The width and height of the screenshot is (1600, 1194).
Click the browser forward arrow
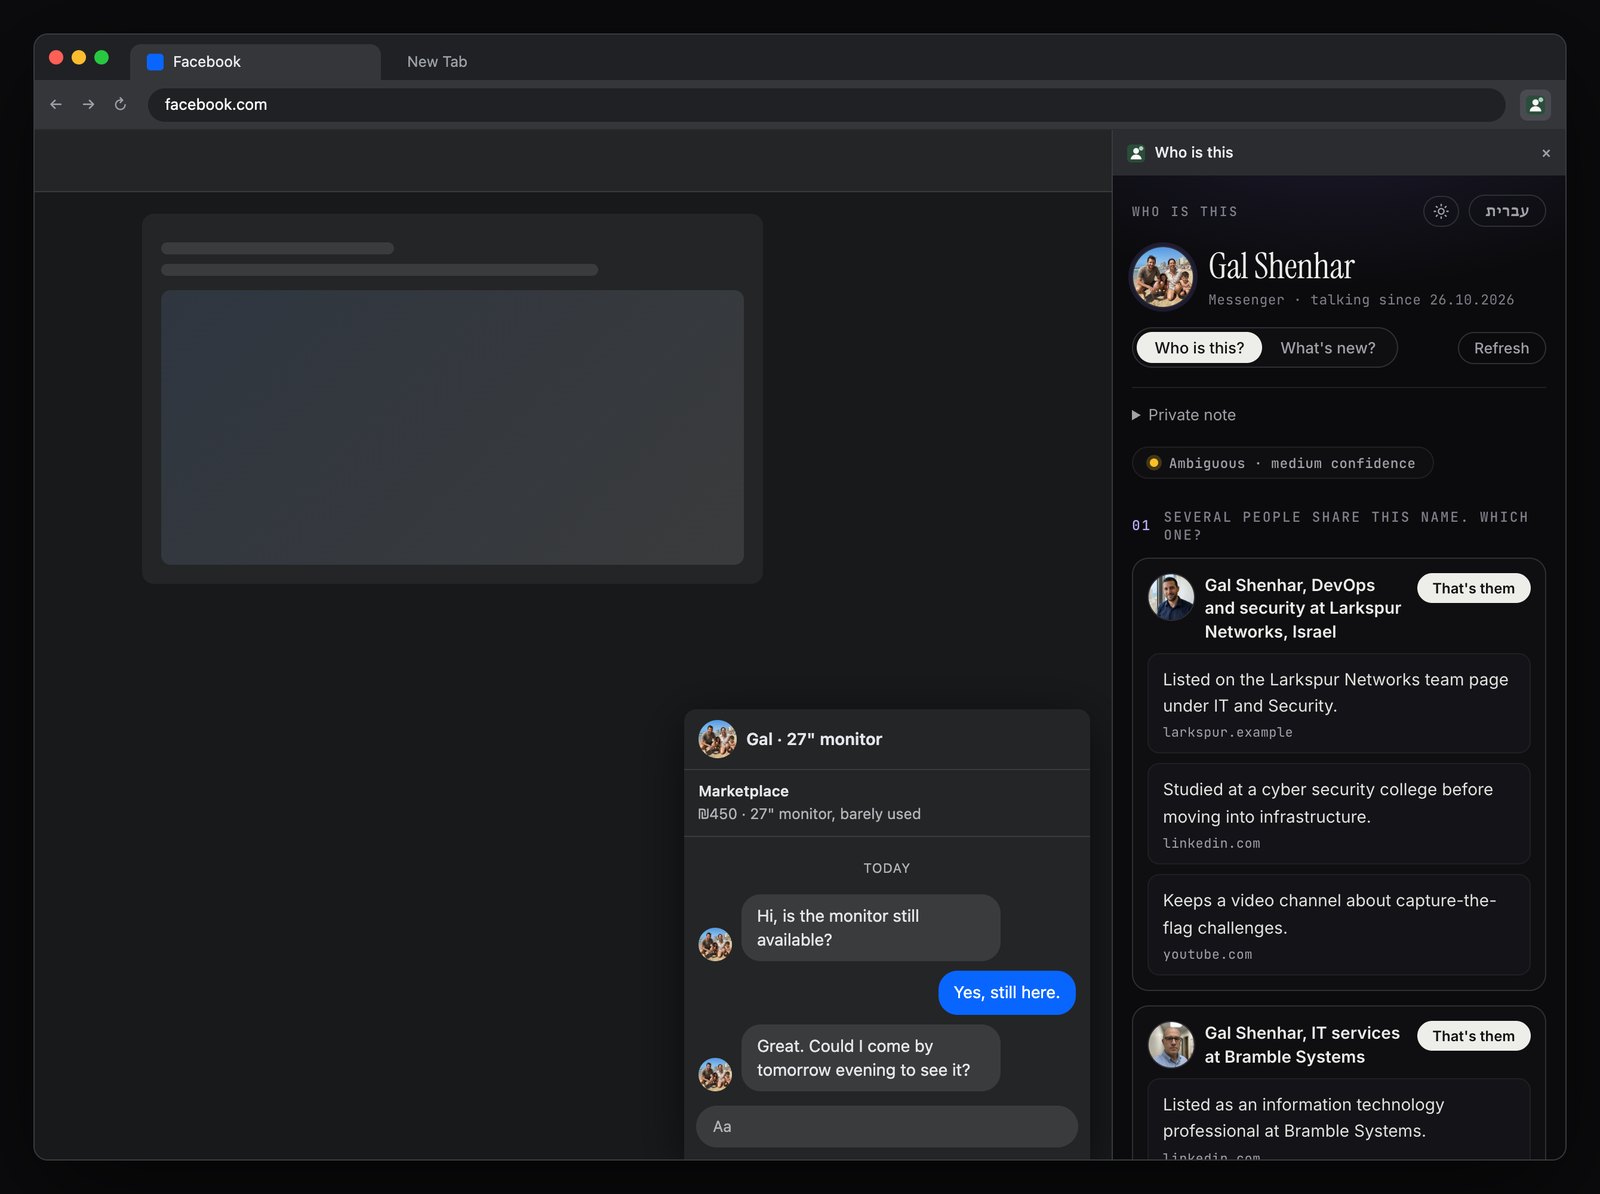pos(88,104)
